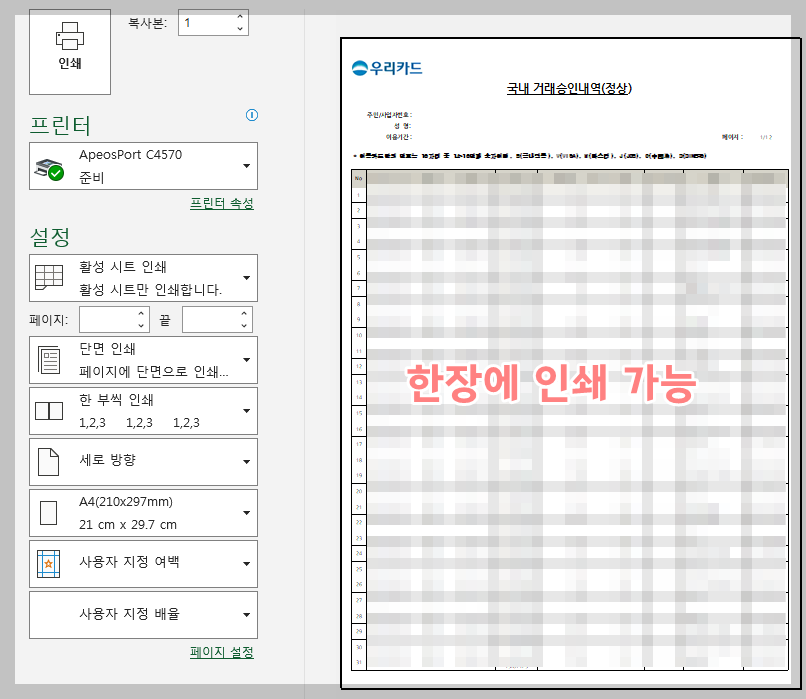
Task: Click the 한 부씩 인쇄 collated copies icon
Action: click(51, 410)
